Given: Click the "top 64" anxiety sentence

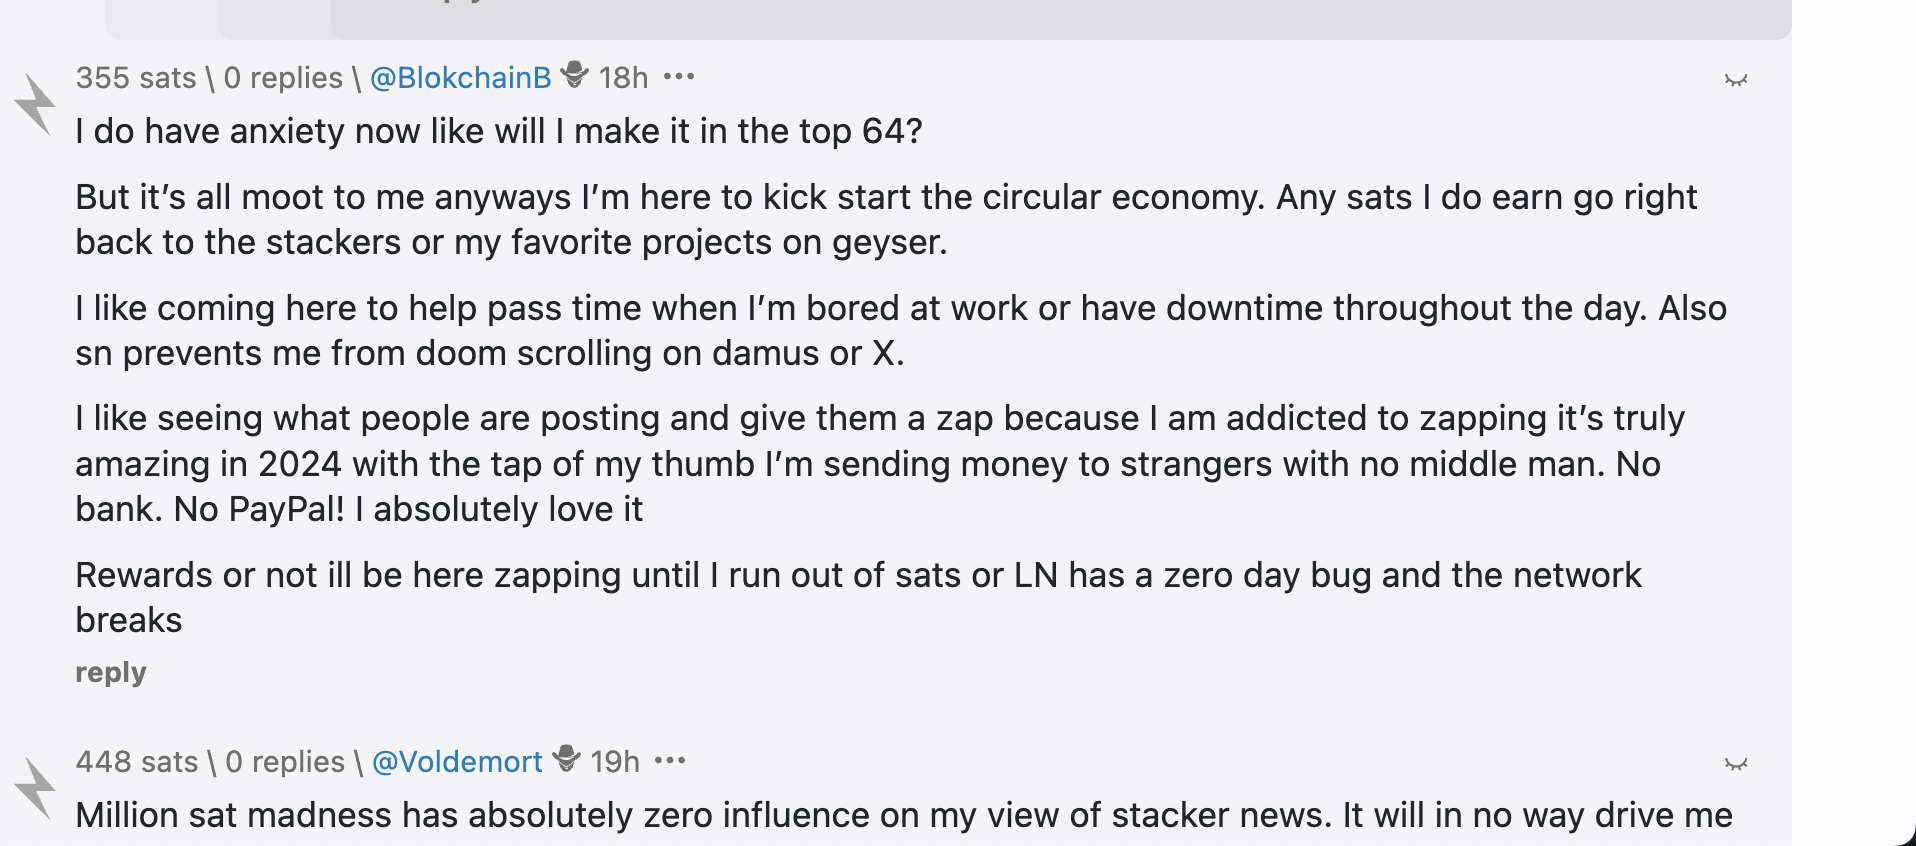Looking at the screenshot, I should pyautogui.click(x=498, y=131).
